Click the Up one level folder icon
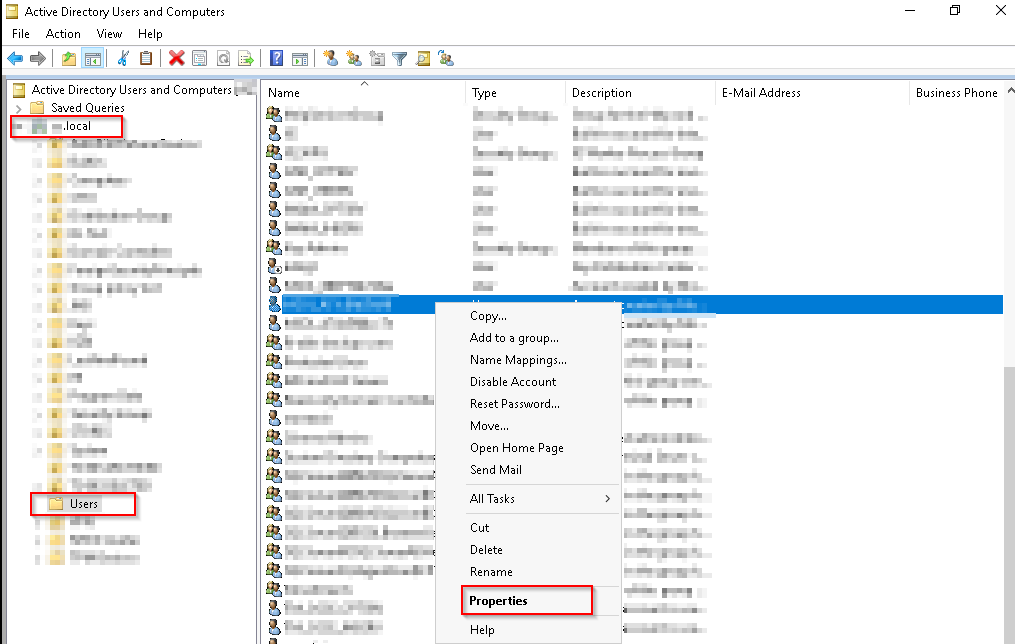Viewport: 1015px width, 644px height. 69,58
